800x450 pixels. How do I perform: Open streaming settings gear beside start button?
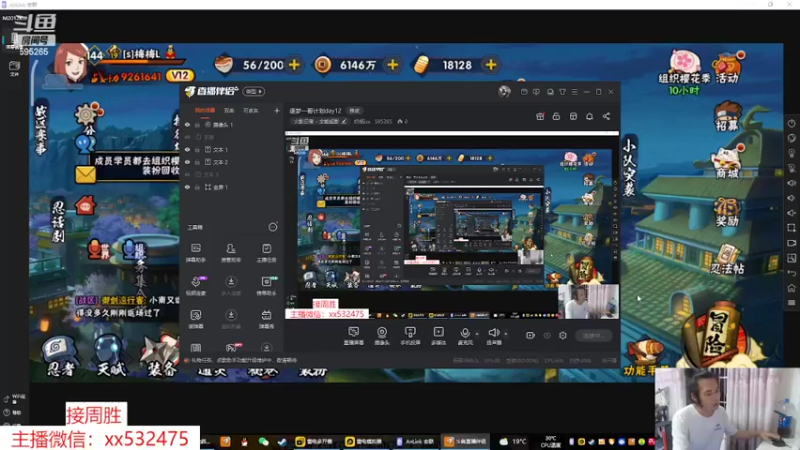(x=563, y=335)
